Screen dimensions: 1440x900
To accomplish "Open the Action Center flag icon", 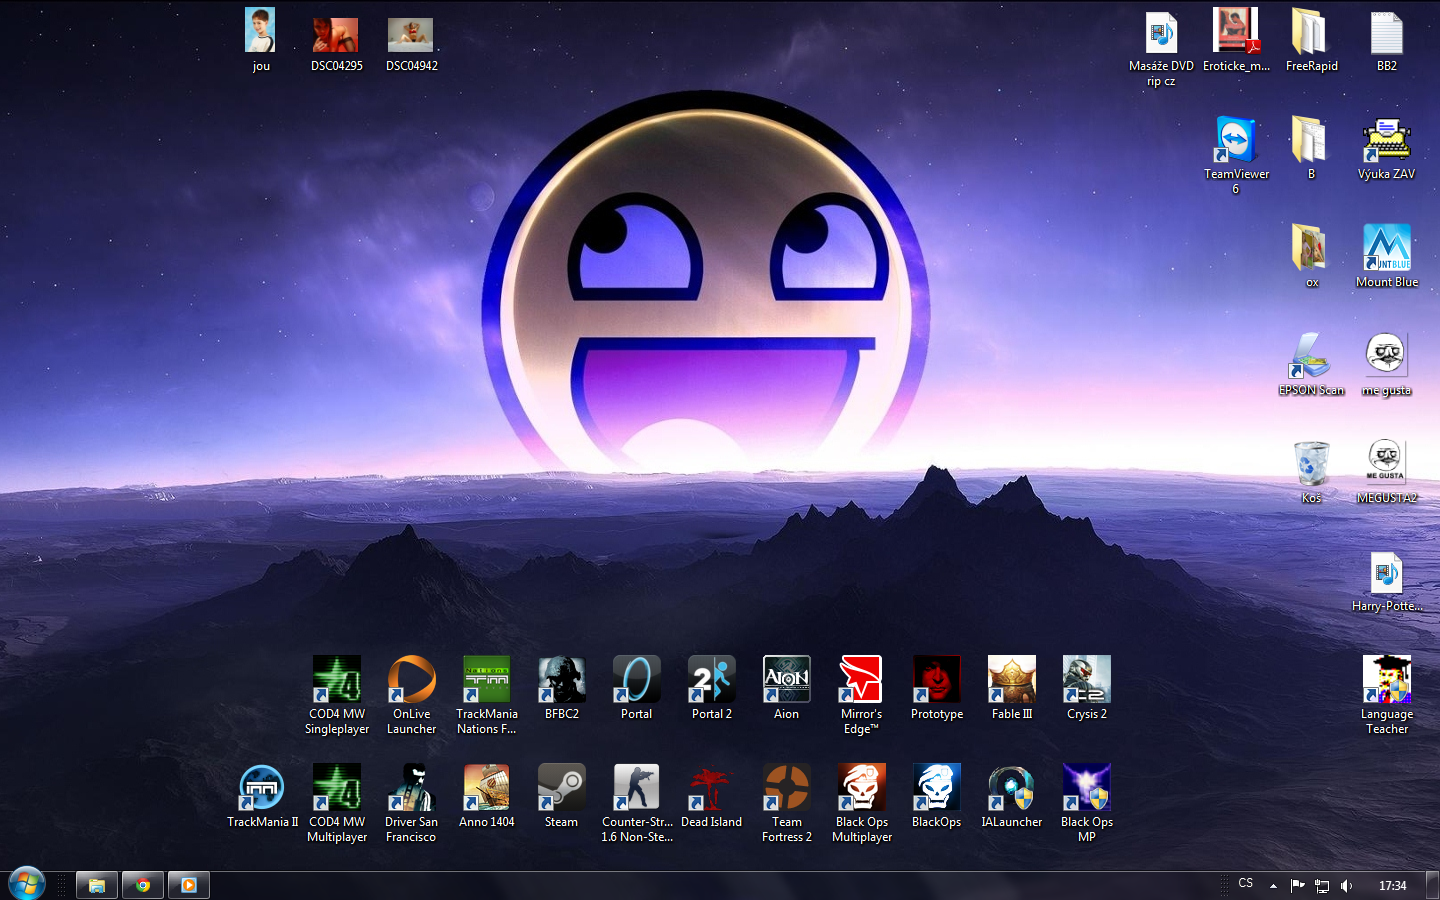I will [x=1297, y=885].
